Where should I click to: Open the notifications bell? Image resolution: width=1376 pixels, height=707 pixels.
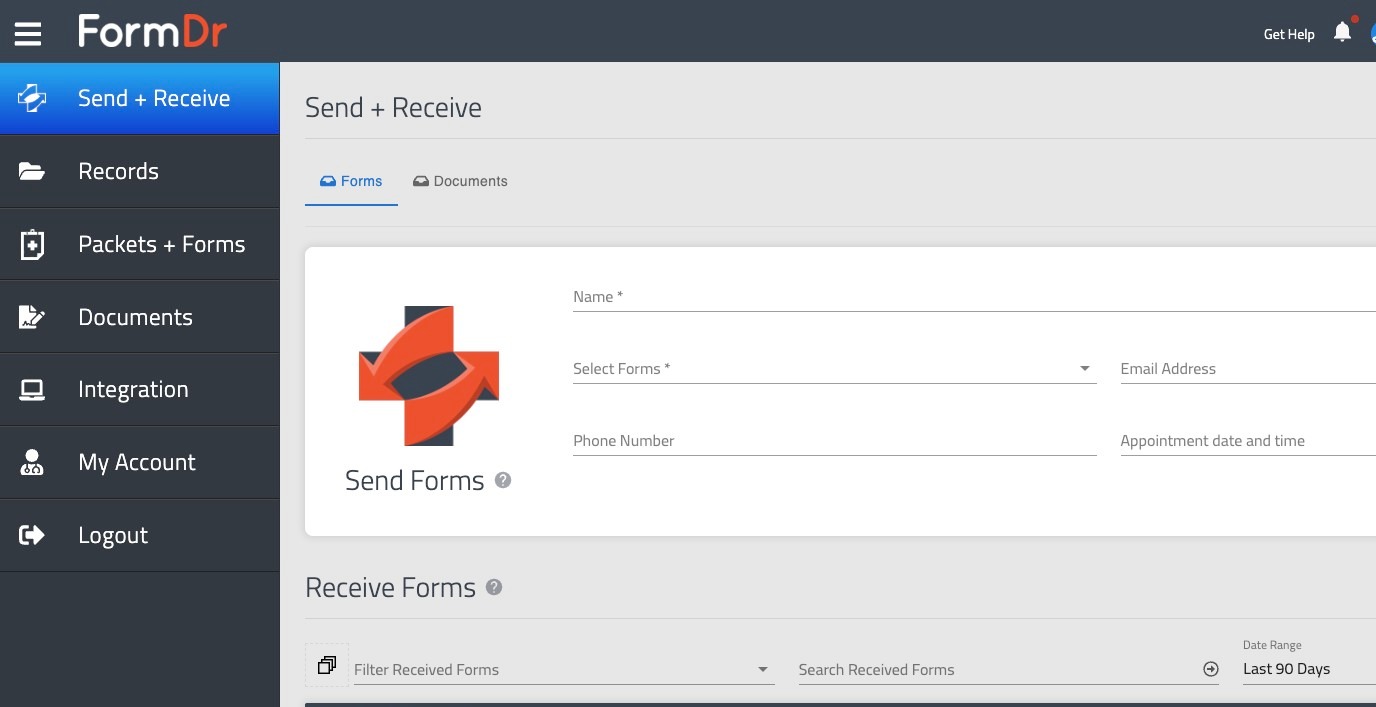tap(1342, 33)
